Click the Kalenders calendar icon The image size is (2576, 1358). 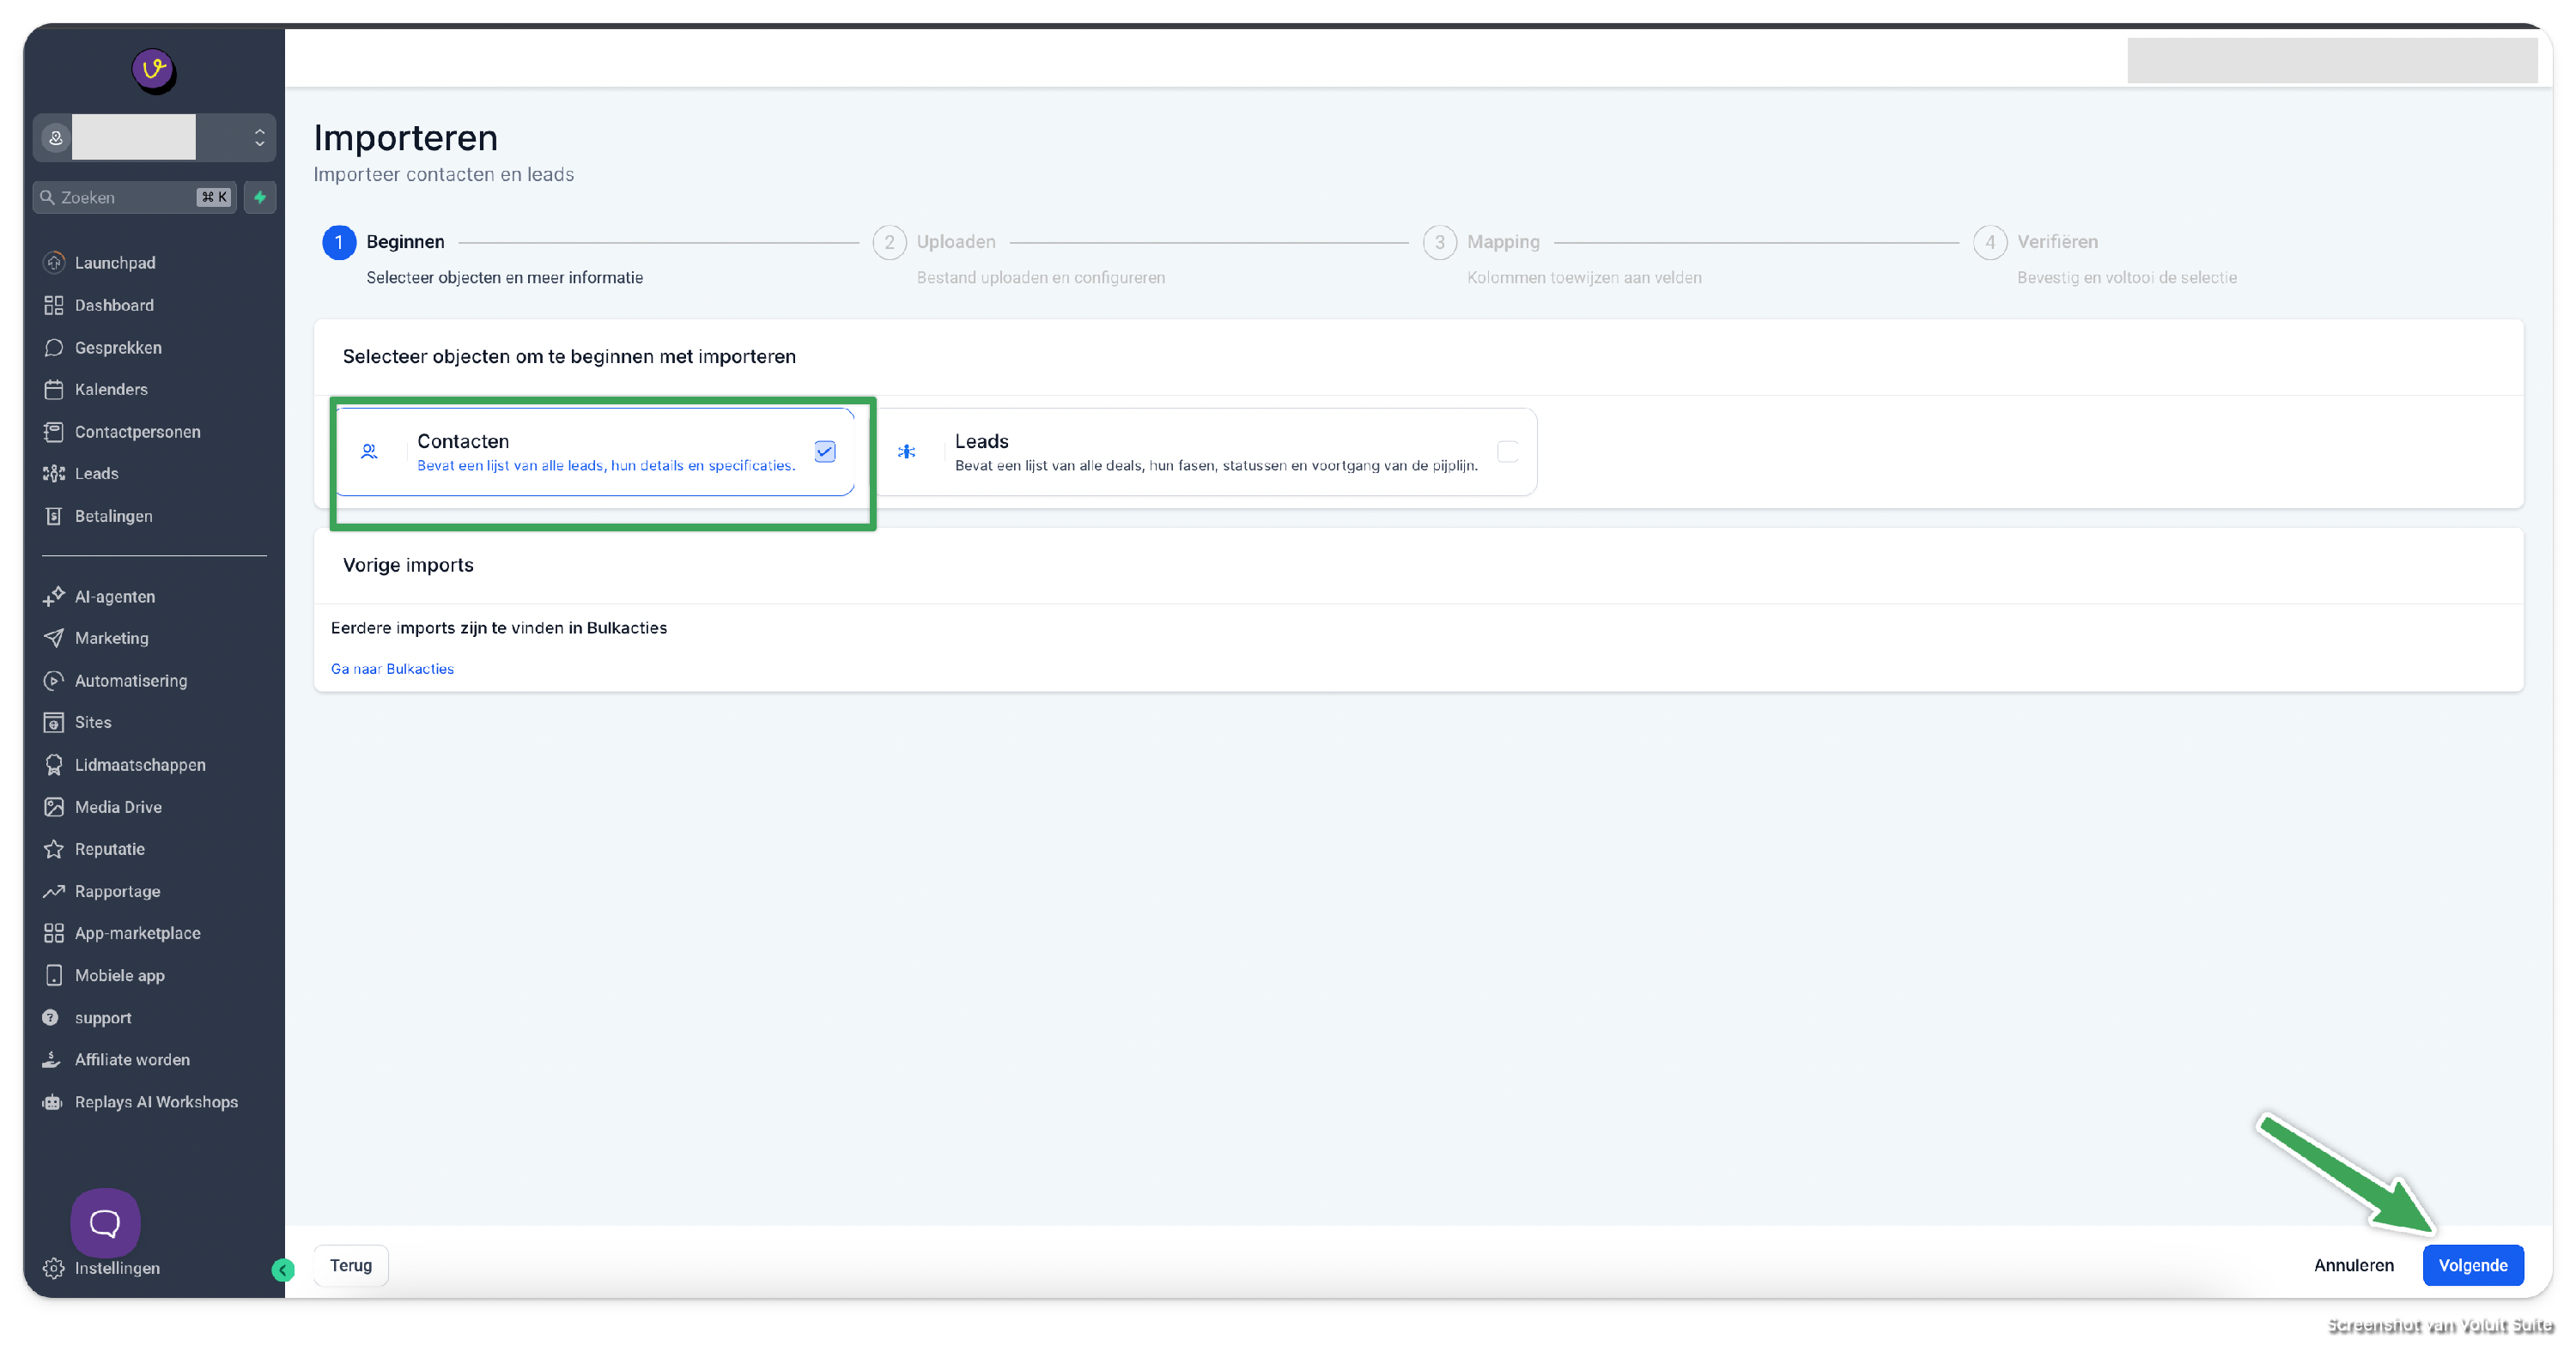(54, 389)
